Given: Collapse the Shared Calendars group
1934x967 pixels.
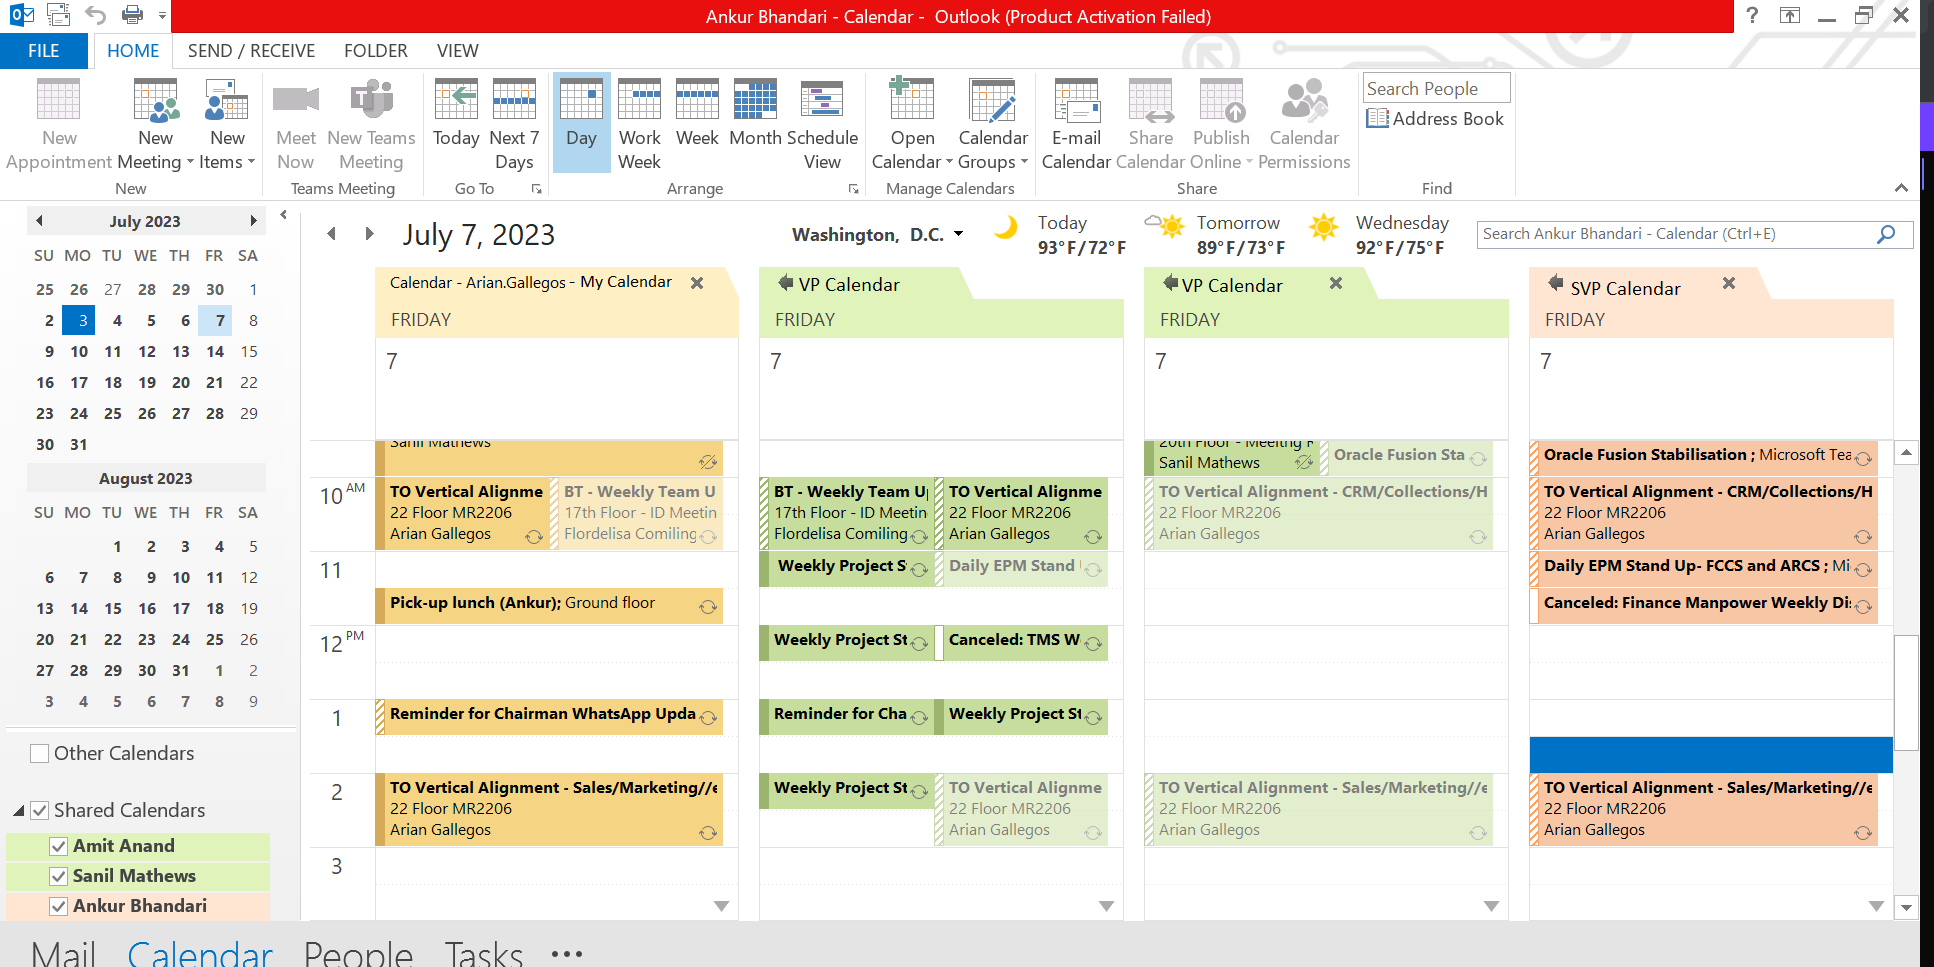Looking at the screenshot, I should (19, 811).
